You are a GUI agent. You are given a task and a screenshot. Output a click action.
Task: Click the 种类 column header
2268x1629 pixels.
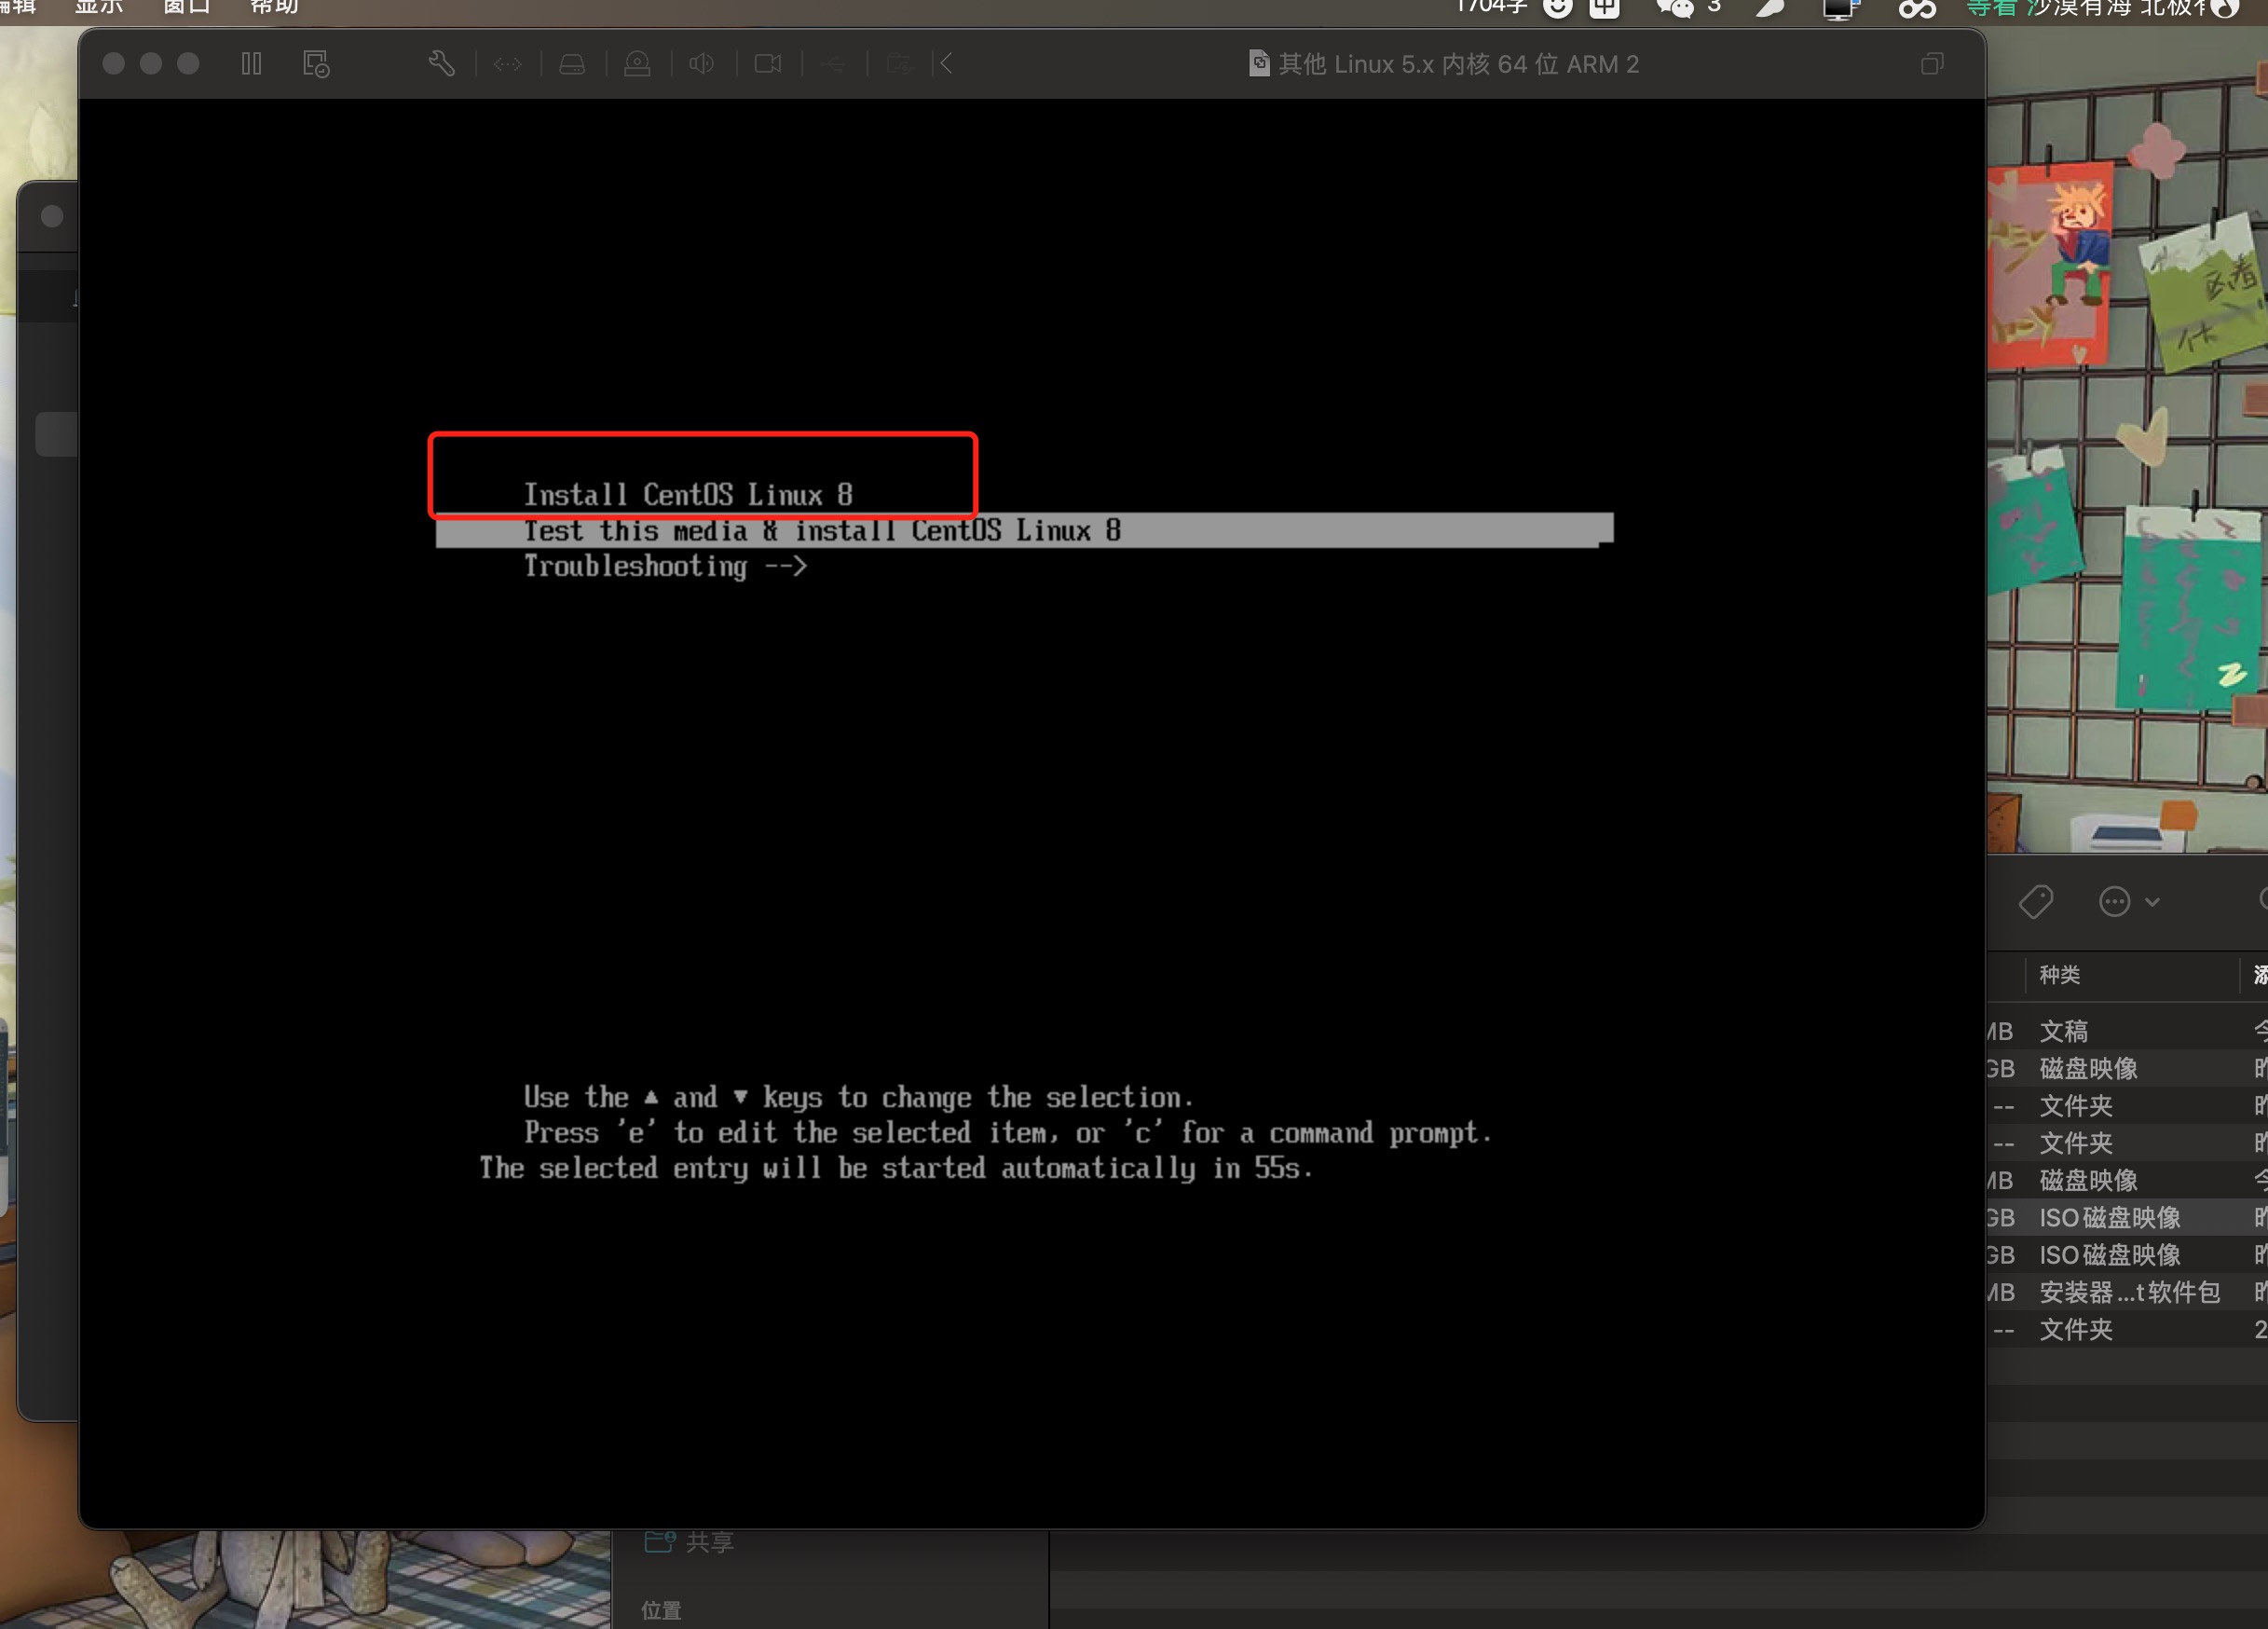coord(2060,975)
